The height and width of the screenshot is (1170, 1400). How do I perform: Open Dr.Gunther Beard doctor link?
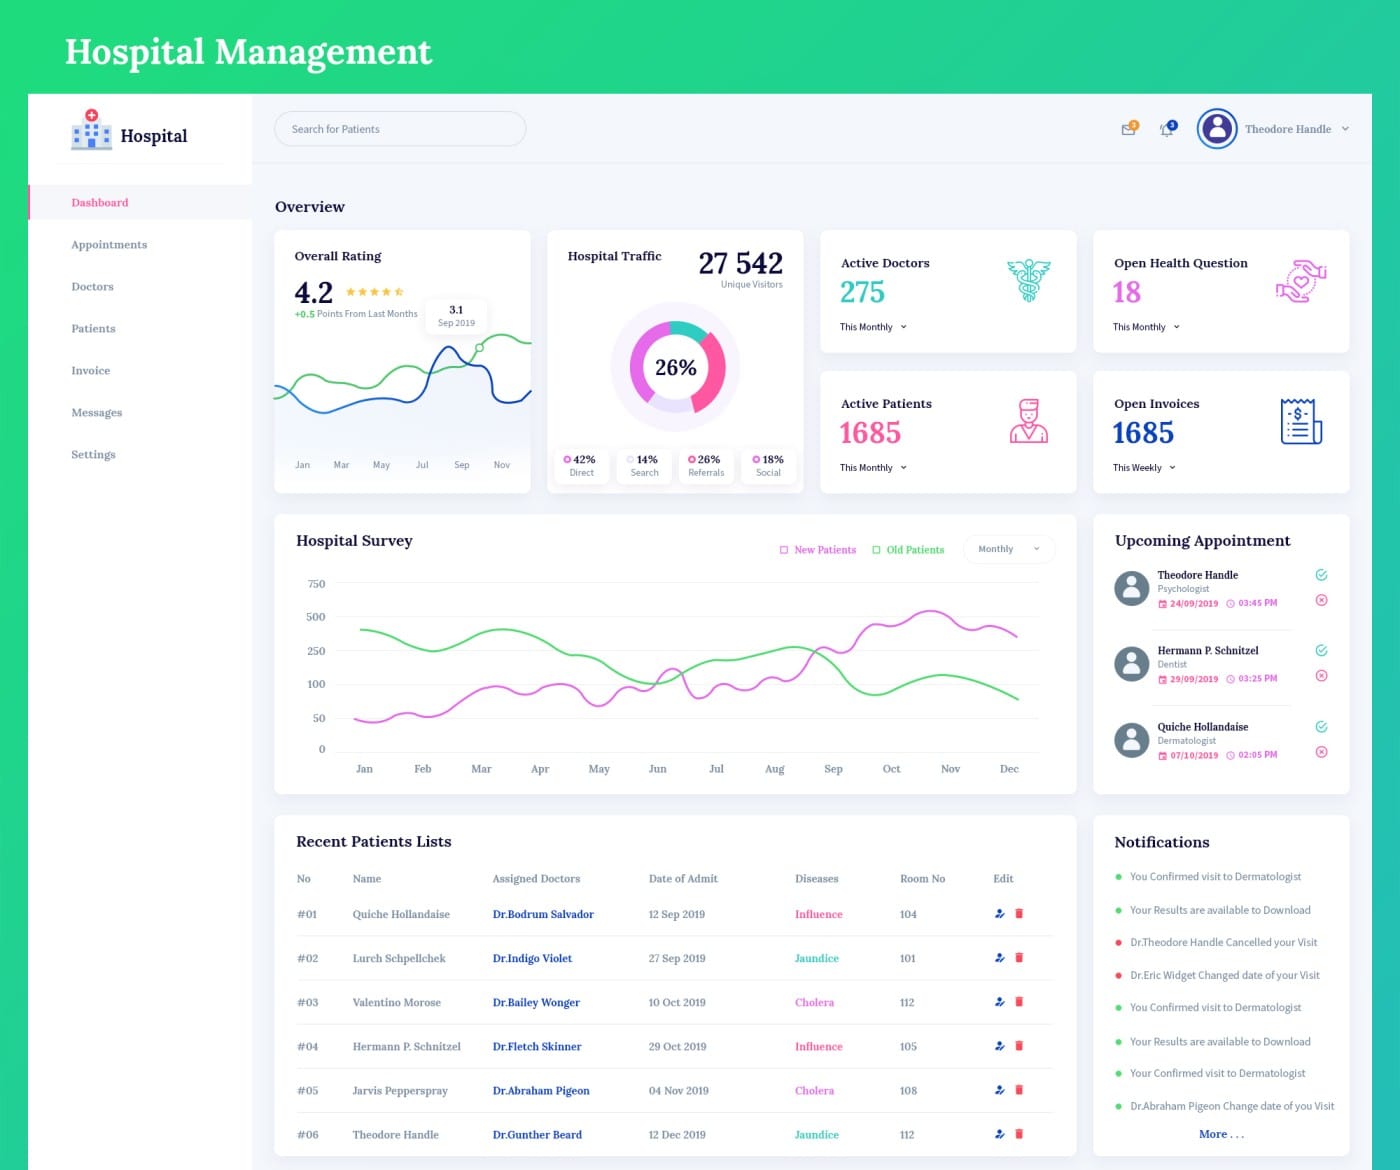coord(537,1134)
